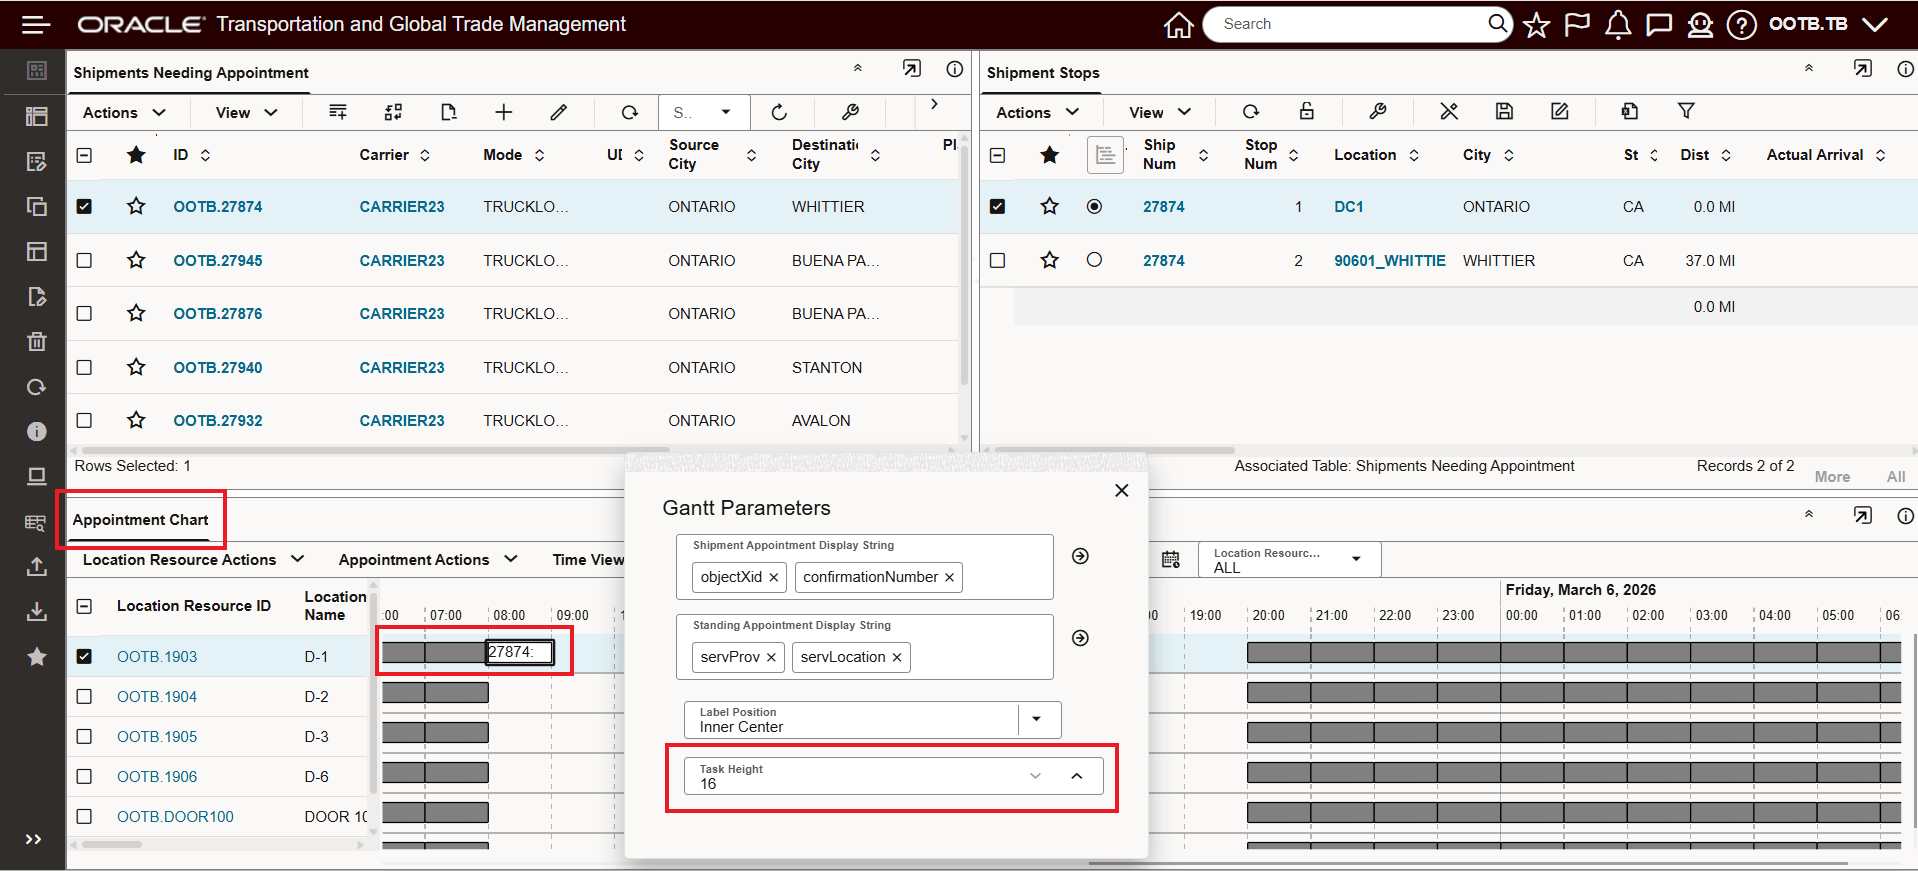Viewport: 1918px width, 871px height.
Task: Open accessibility person icon in header
Action: (x=1700, y=25)
